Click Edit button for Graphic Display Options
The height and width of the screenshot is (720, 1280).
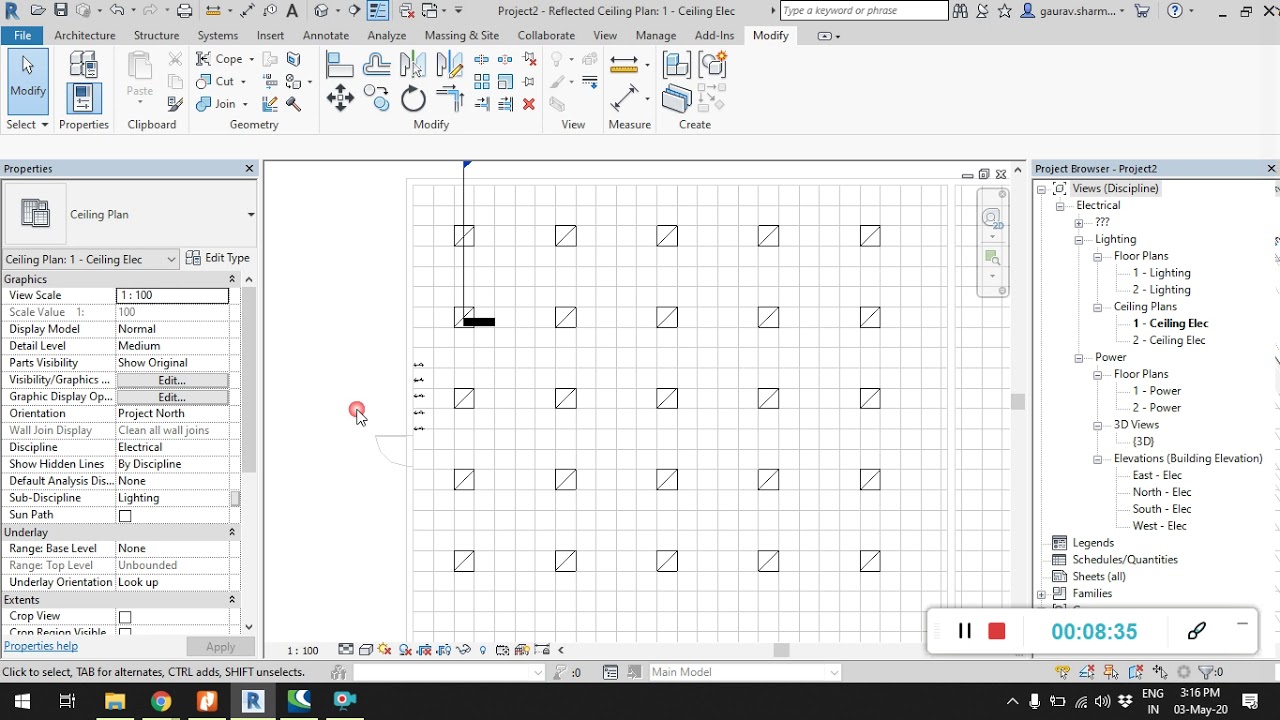tap(172, 397)
